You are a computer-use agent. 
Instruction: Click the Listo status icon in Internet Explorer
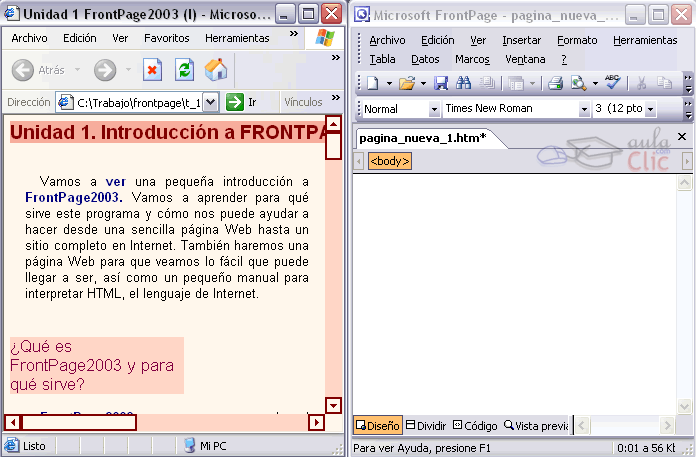pyautogui.click(x=12, y=445)
